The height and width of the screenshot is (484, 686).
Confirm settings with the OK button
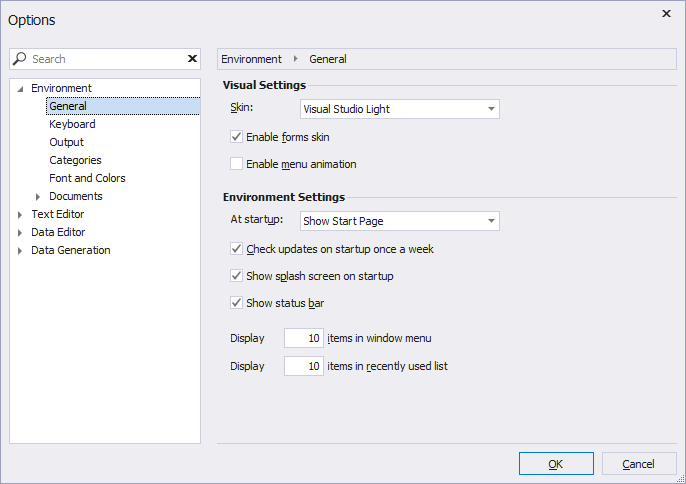tap(556, 463)
